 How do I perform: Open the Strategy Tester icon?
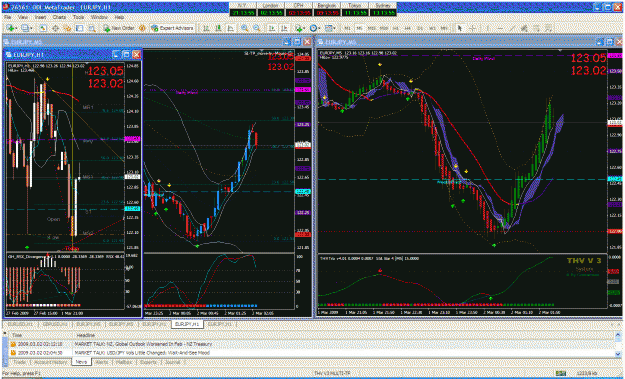(x=92, y=28)
